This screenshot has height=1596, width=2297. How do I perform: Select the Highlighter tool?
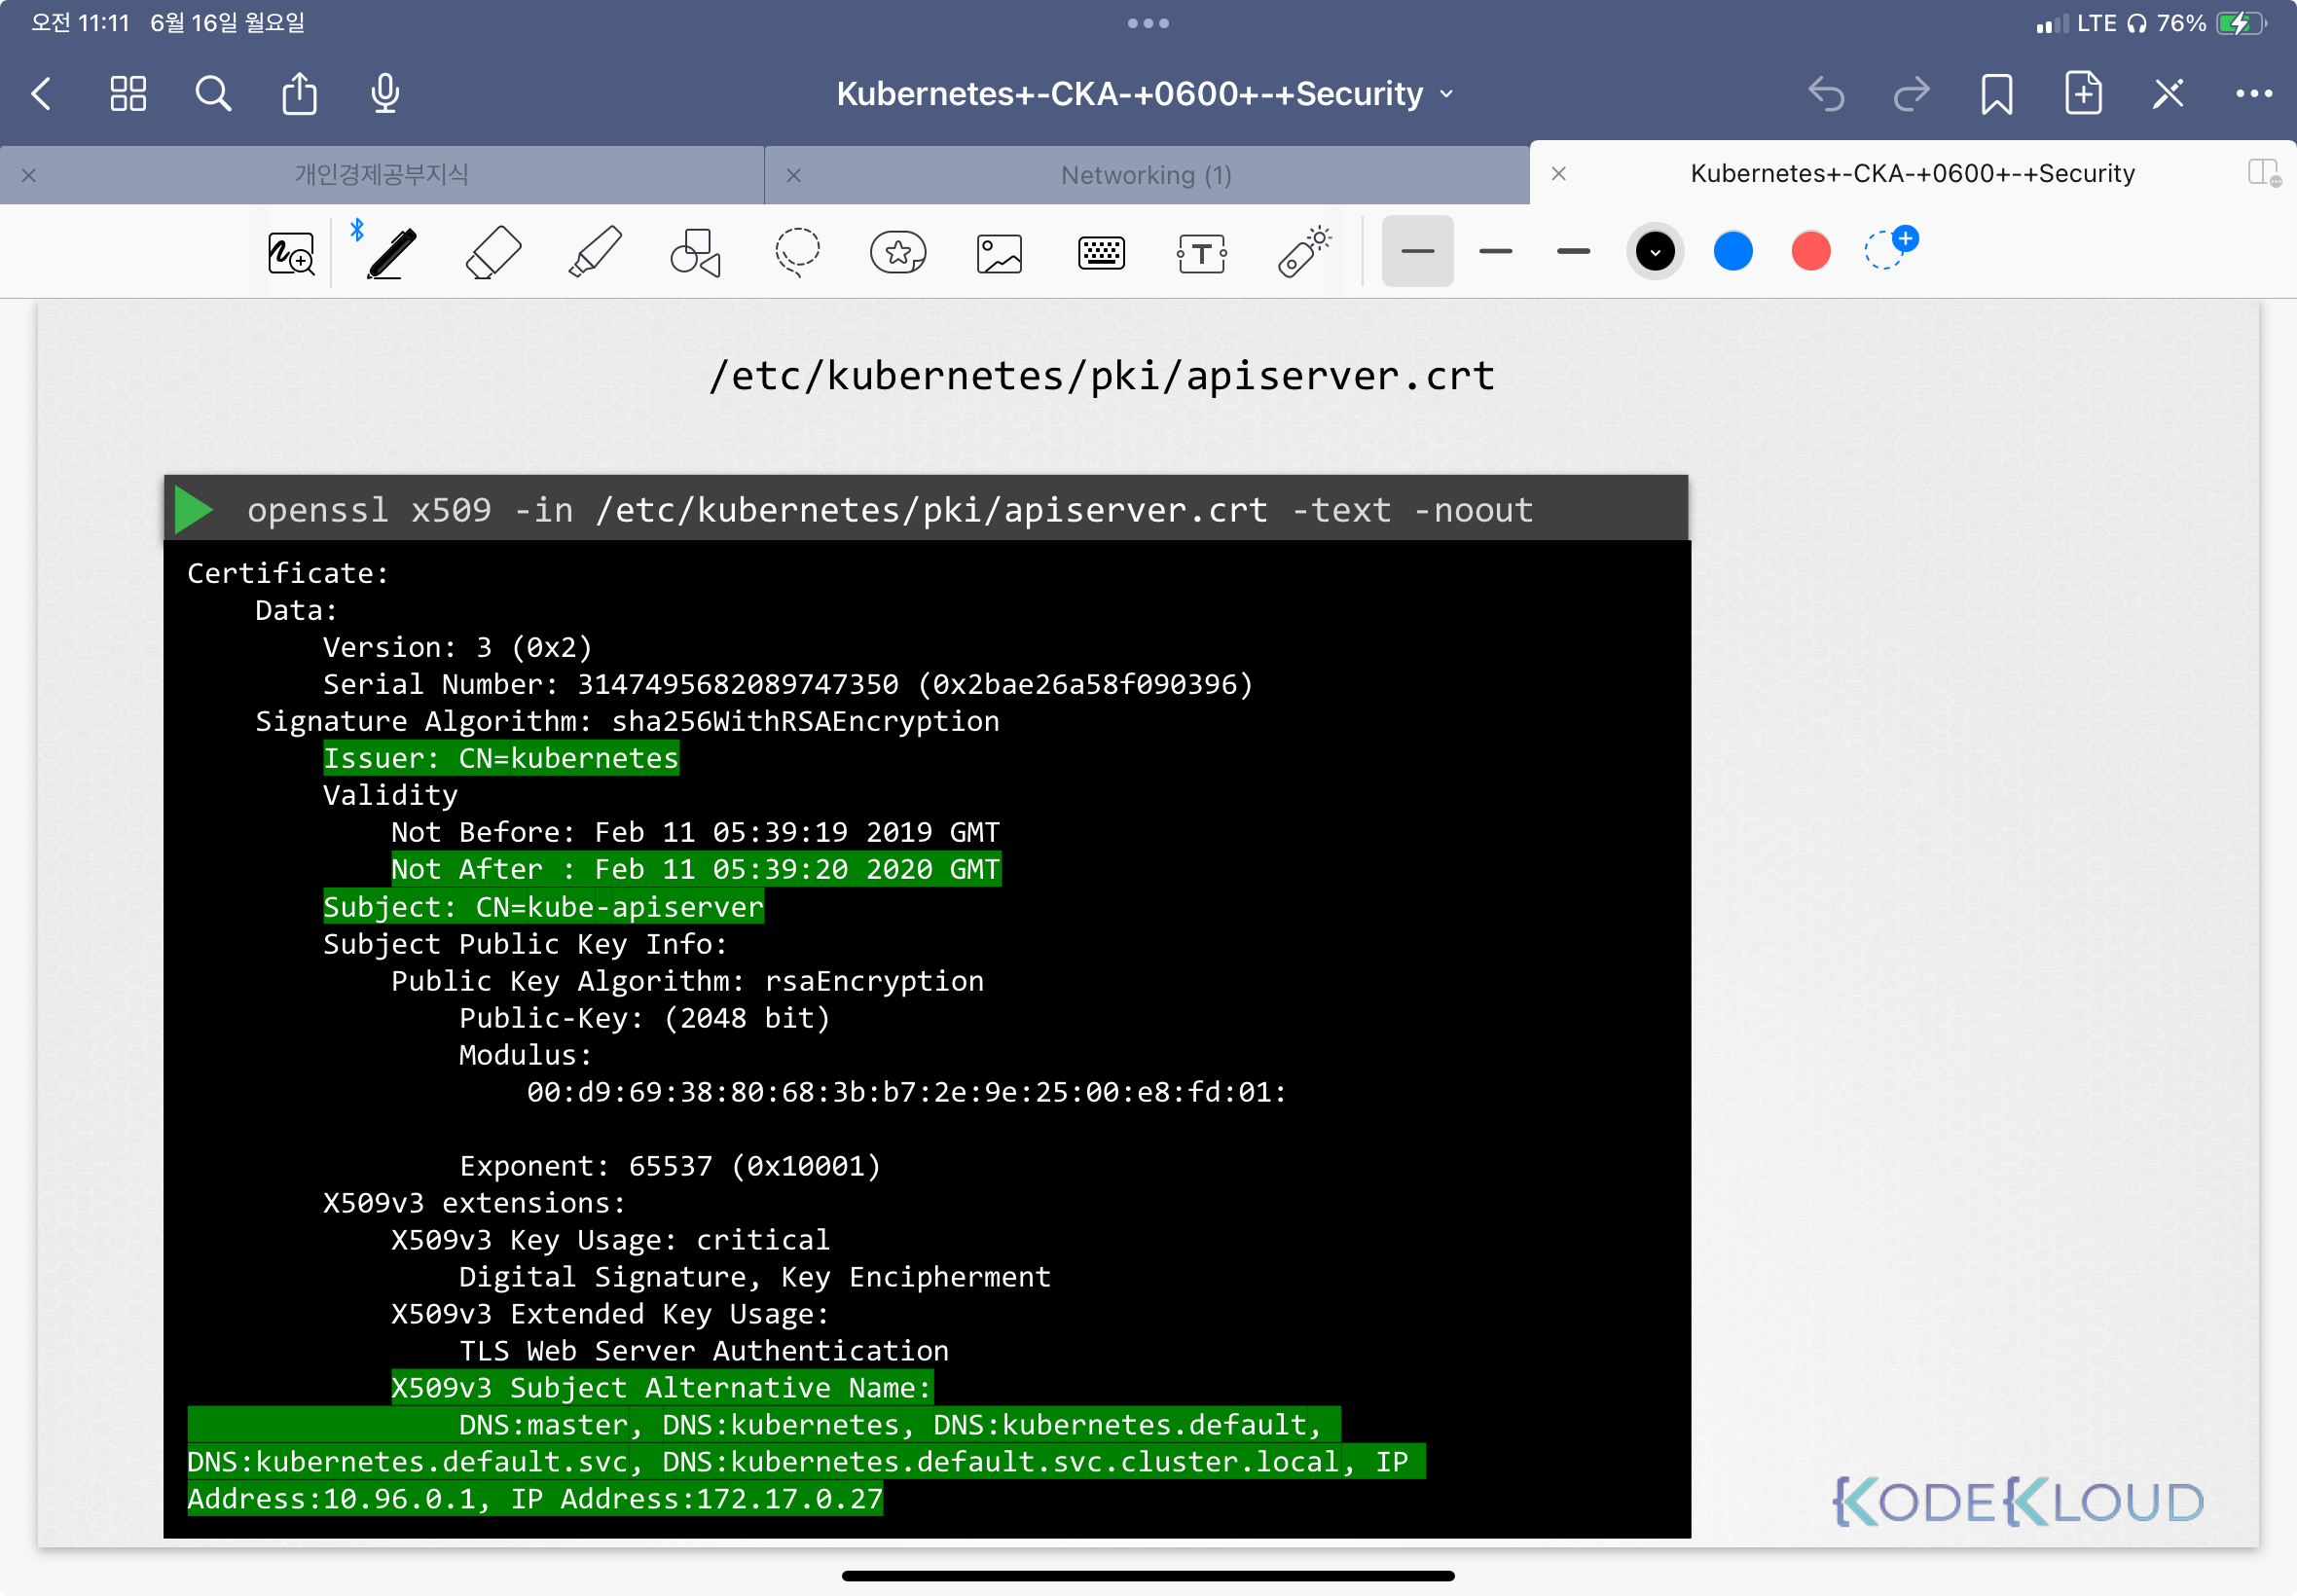click(x=595, y=252)
